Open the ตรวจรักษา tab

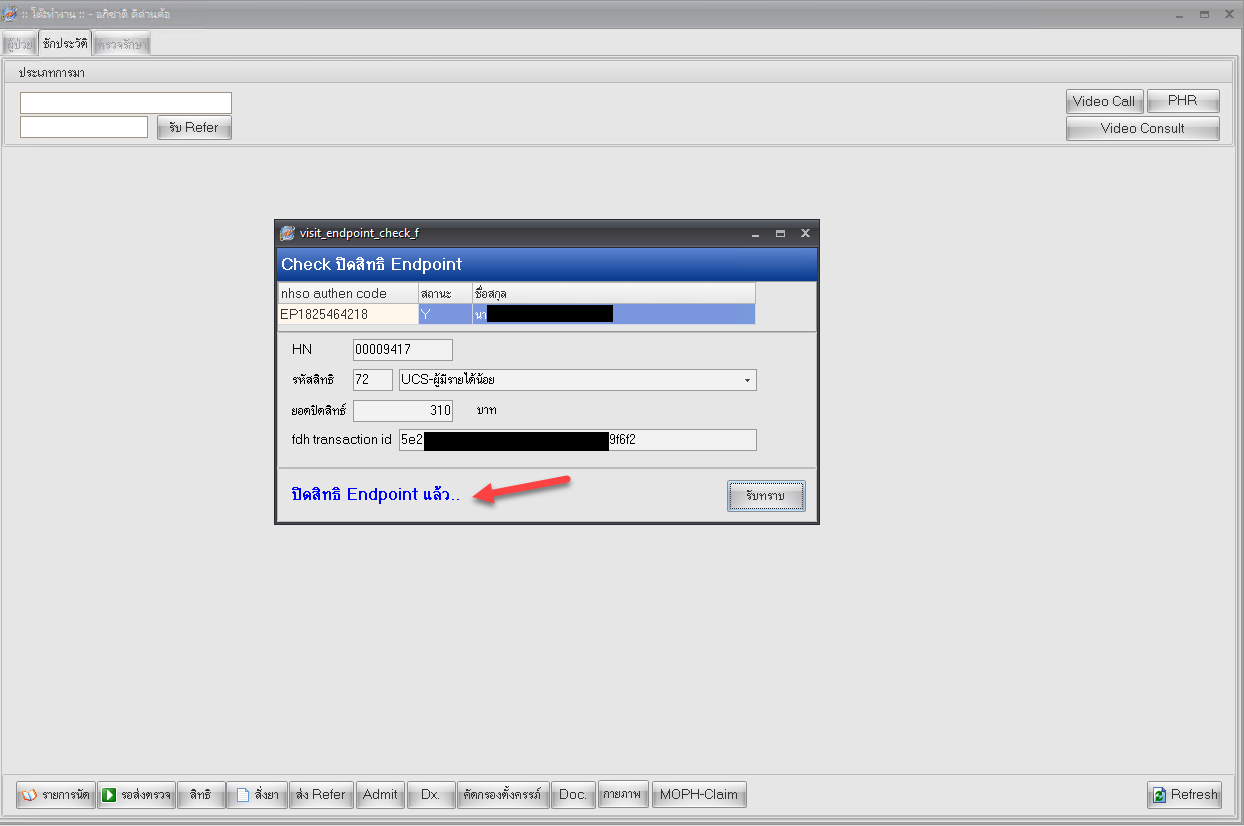[122, 44]
